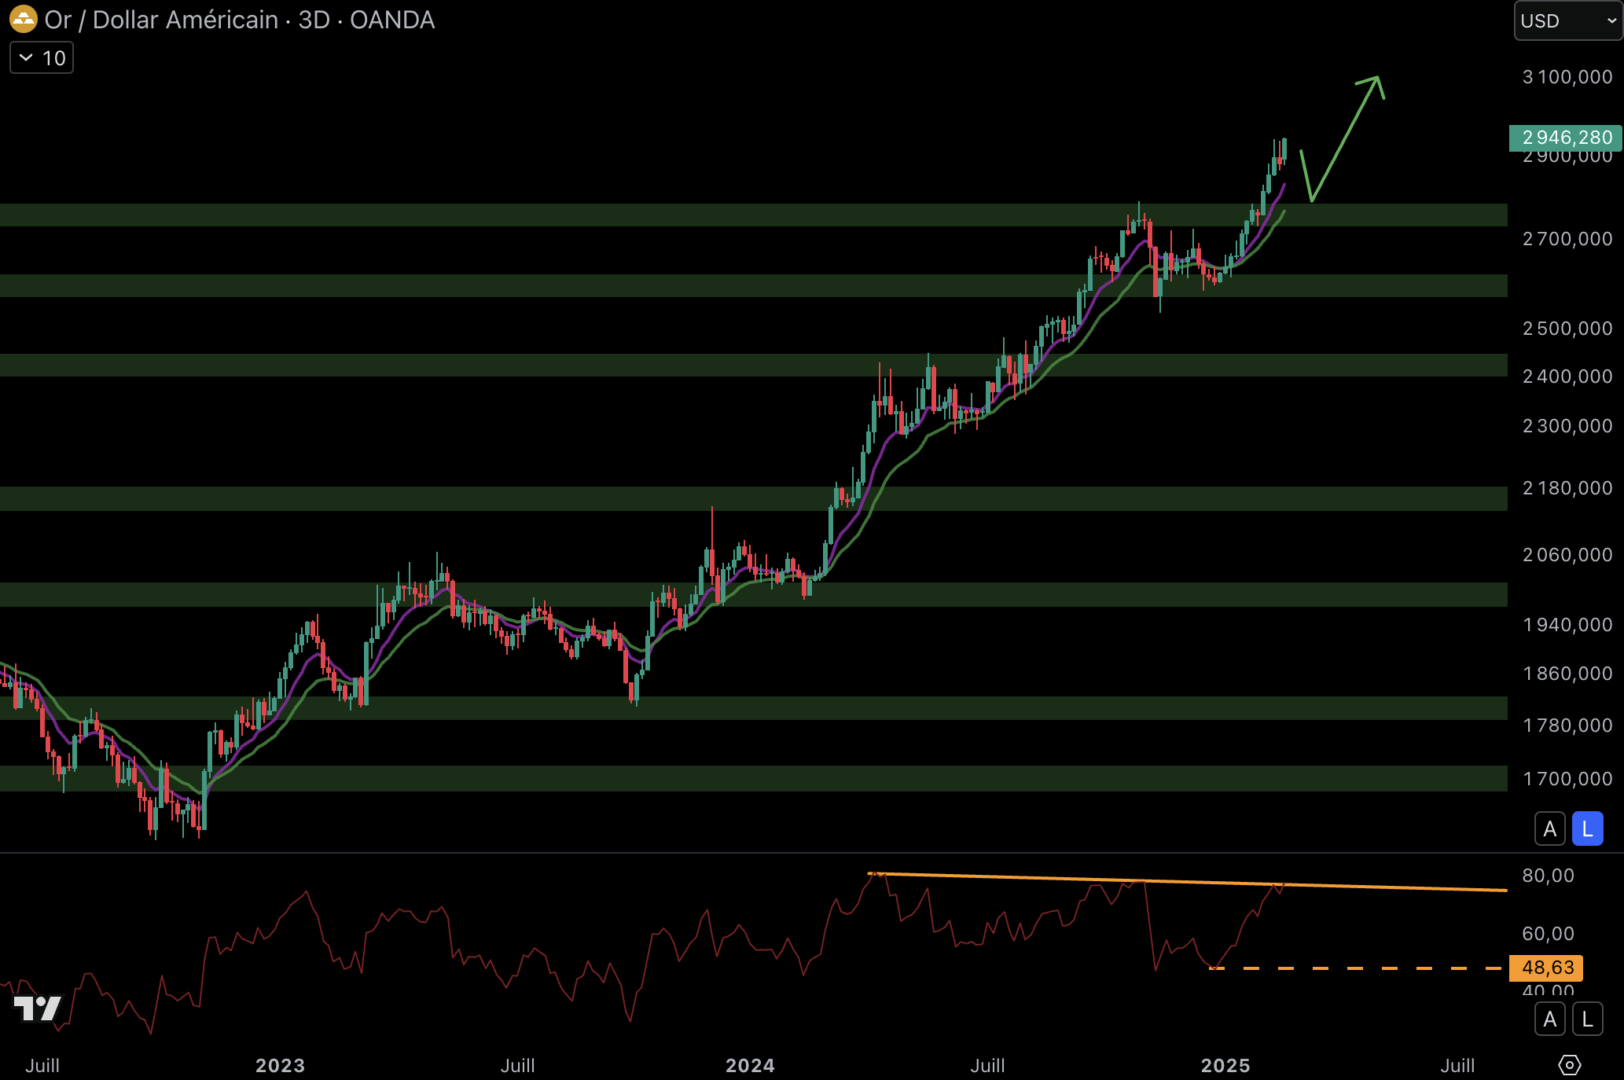Image resolution: width=1624 pixels, height=1080 pixels.
Task: Click the gold symbol logo icon
Action: 23,19
